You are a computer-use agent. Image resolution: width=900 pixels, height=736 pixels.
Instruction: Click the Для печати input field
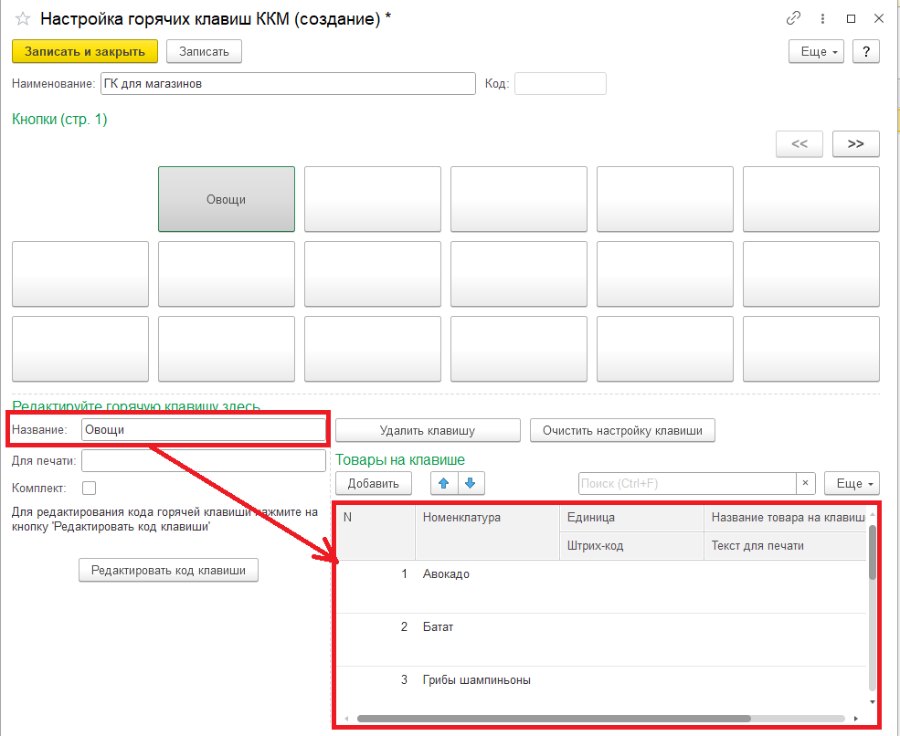tap(203, 460)
